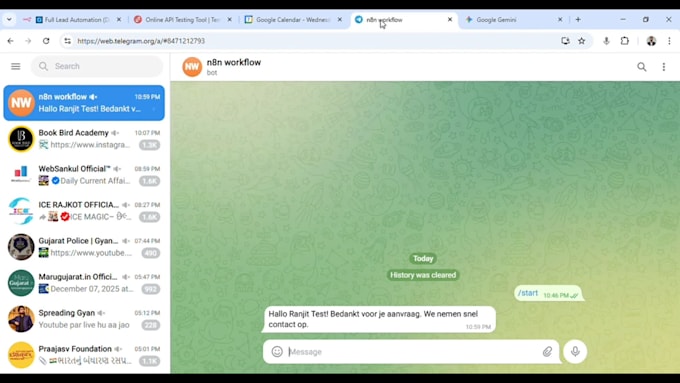
Task: Switch to the Online API Testing Tool tab
Action: 183,20
